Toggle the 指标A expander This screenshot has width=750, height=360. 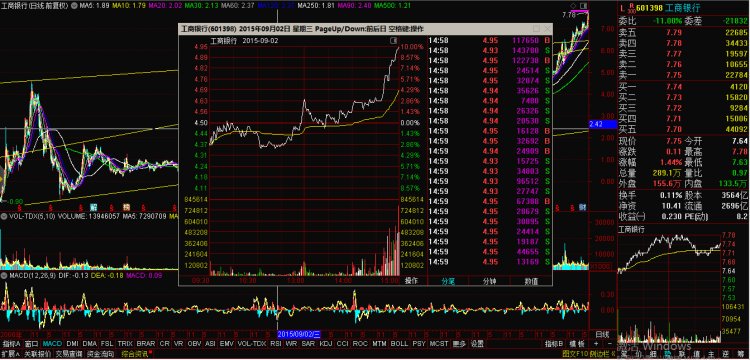11,344
